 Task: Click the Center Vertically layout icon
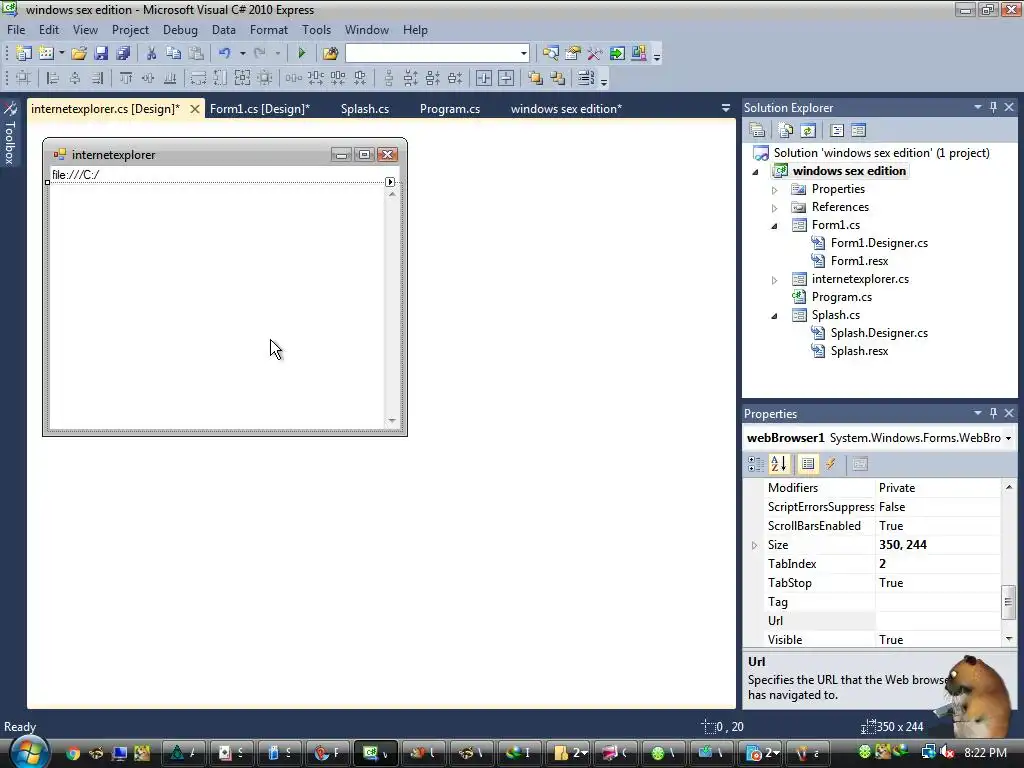coord(506,78)
